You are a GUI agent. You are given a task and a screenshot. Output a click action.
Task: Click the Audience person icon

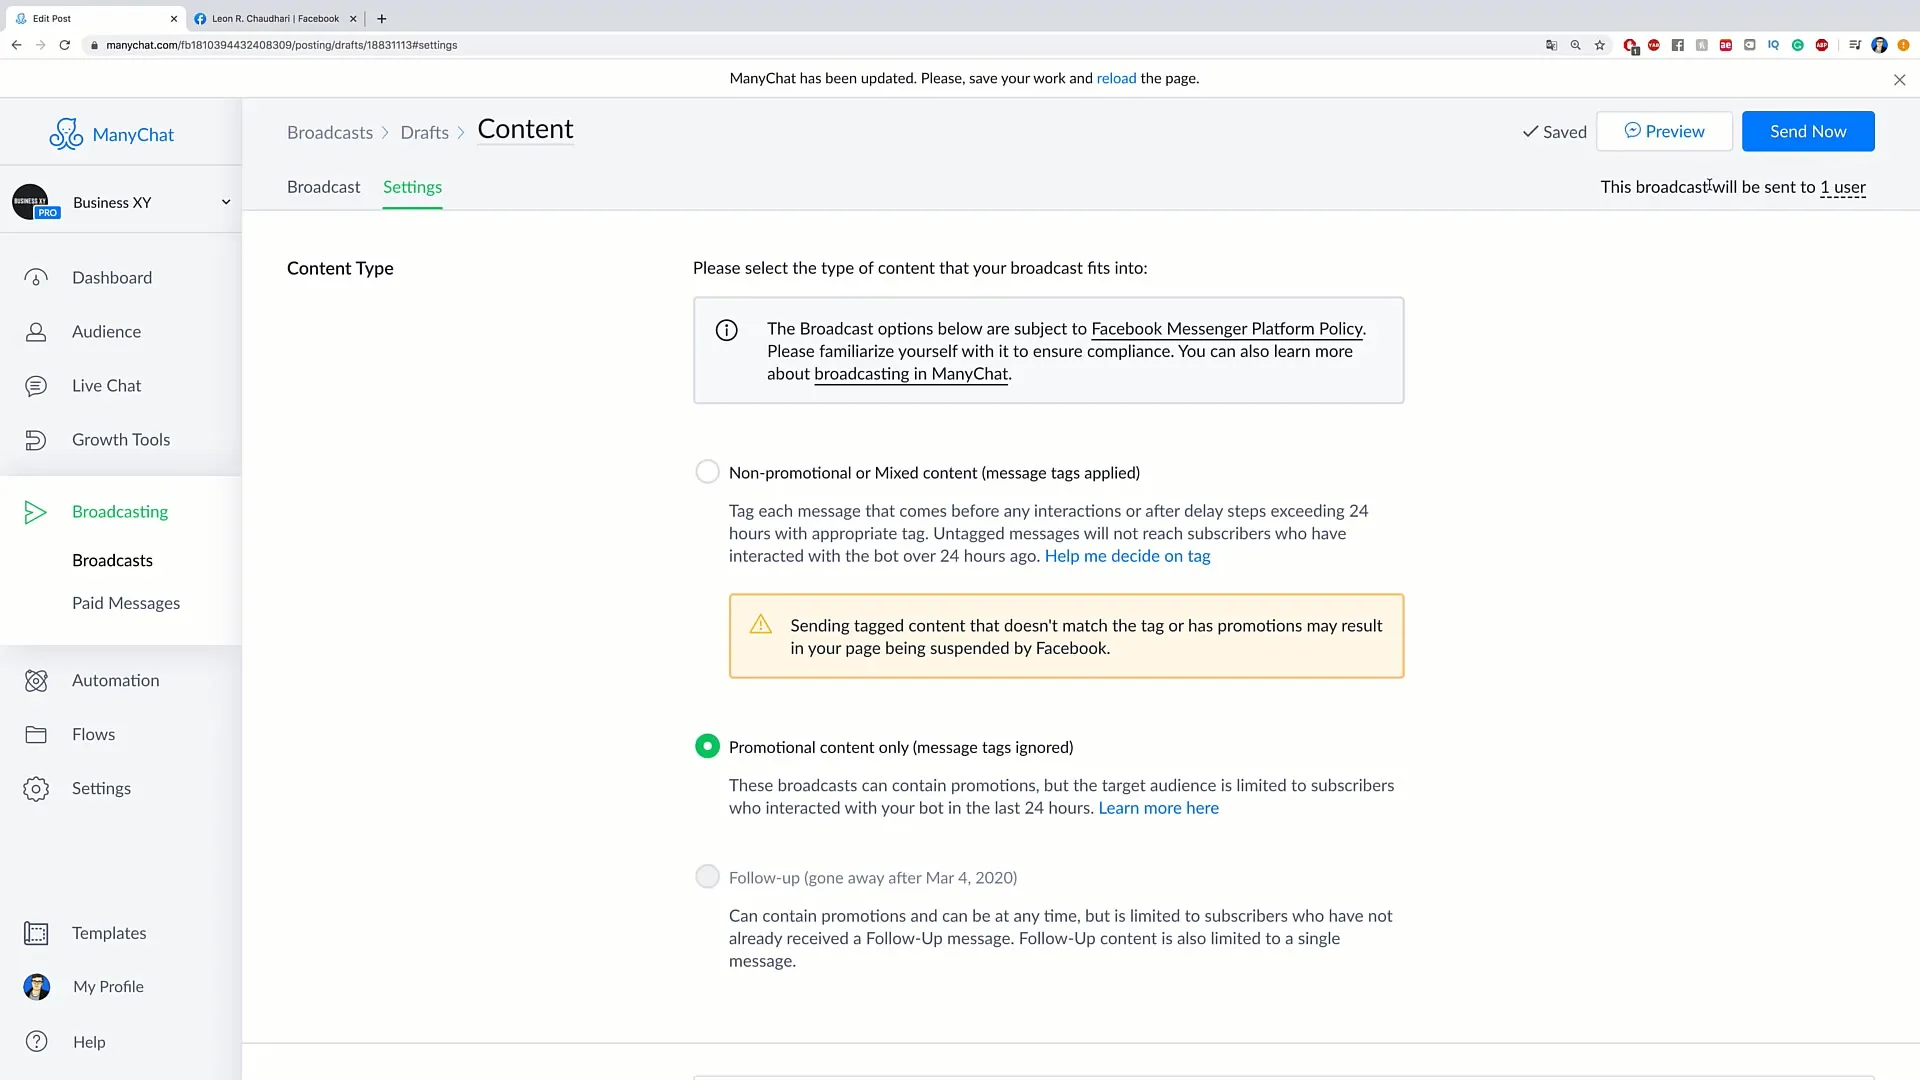click(36, 332)
